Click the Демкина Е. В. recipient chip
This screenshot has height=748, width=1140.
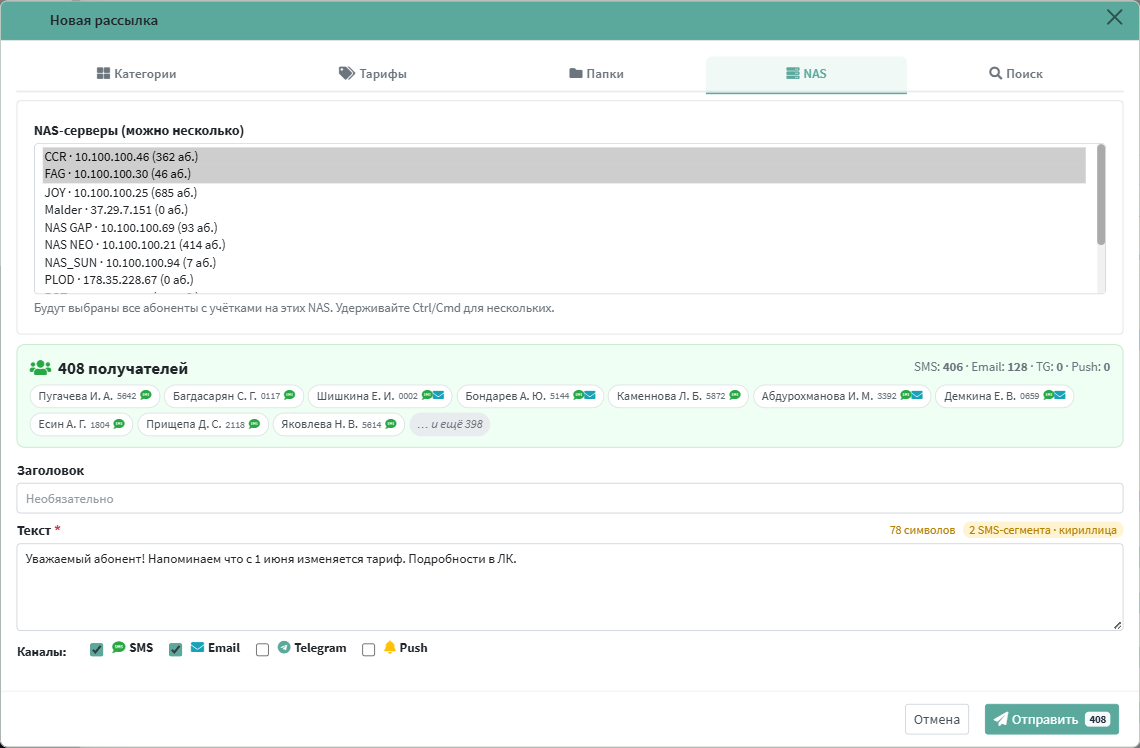(1005, 396)
